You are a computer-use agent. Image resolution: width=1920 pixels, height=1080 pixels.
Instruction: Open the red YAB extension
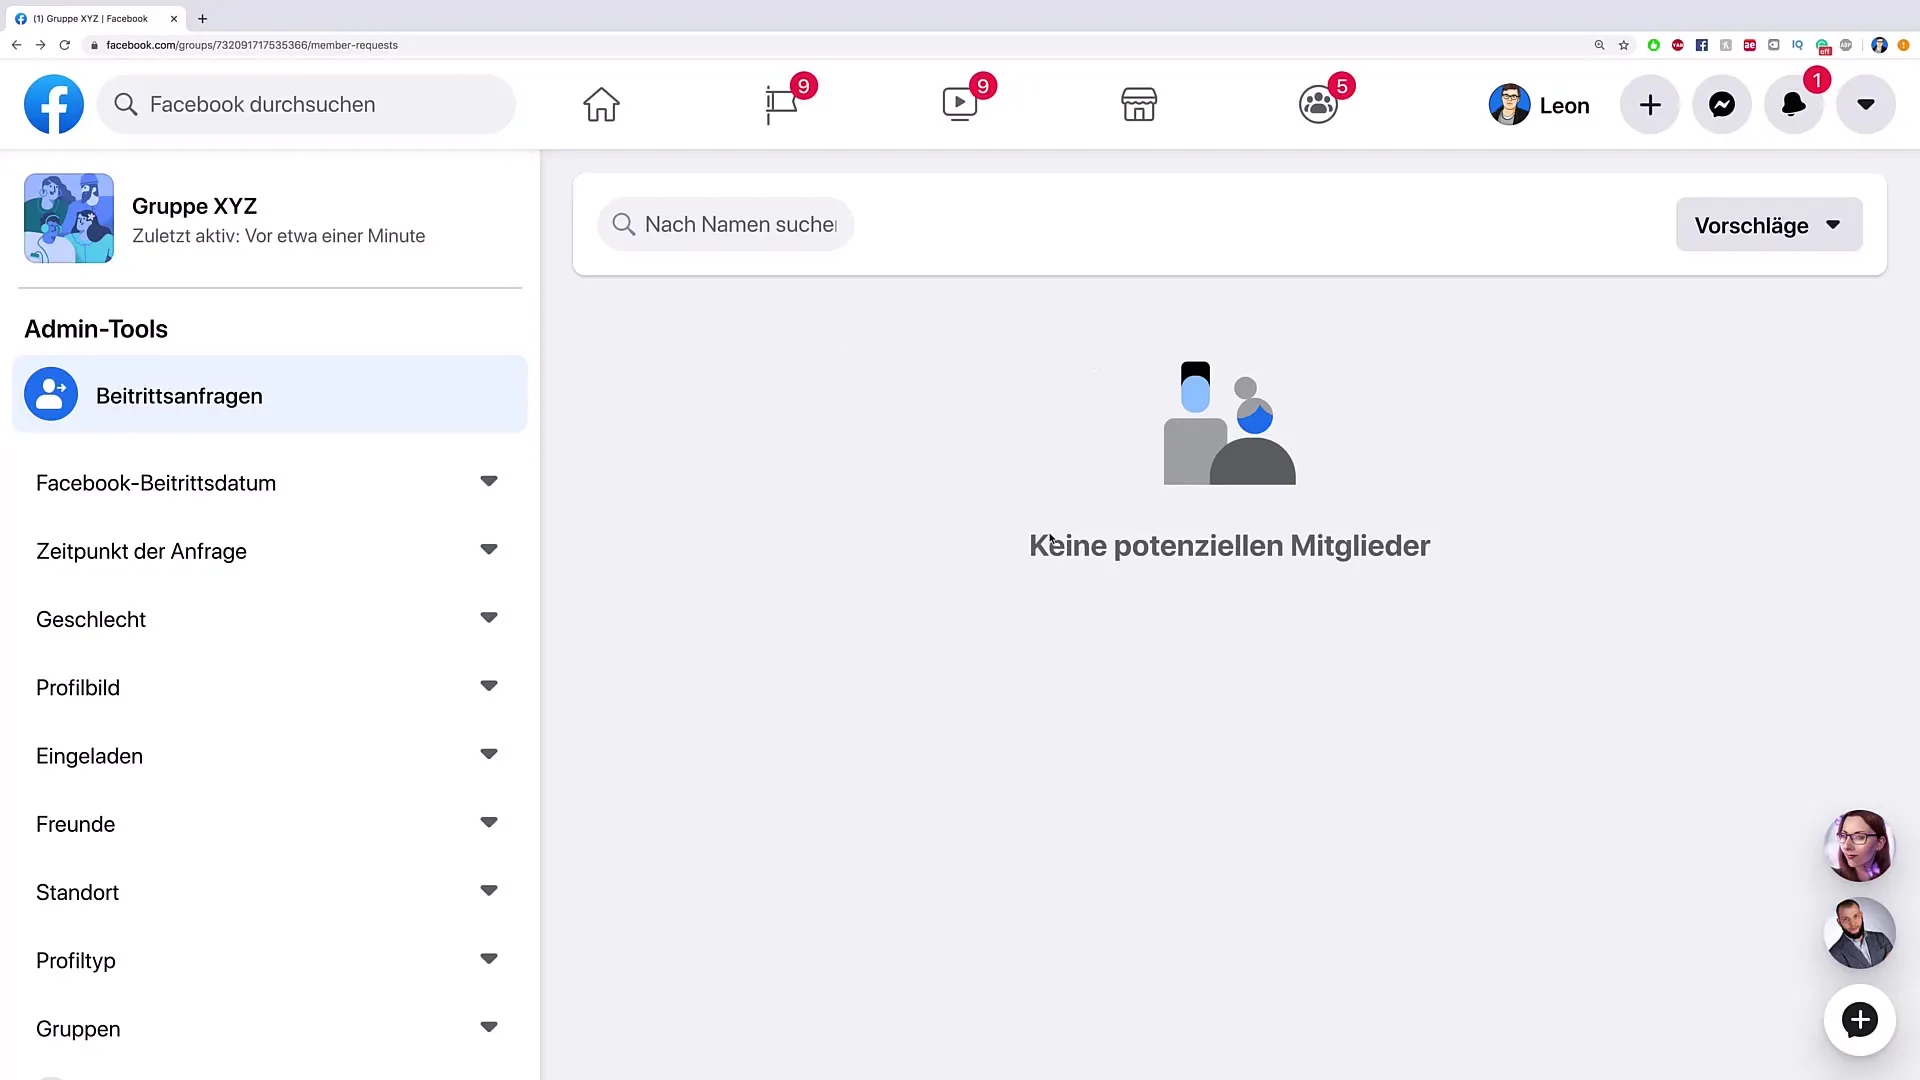pyautogui.click(x=1677, y=45)
